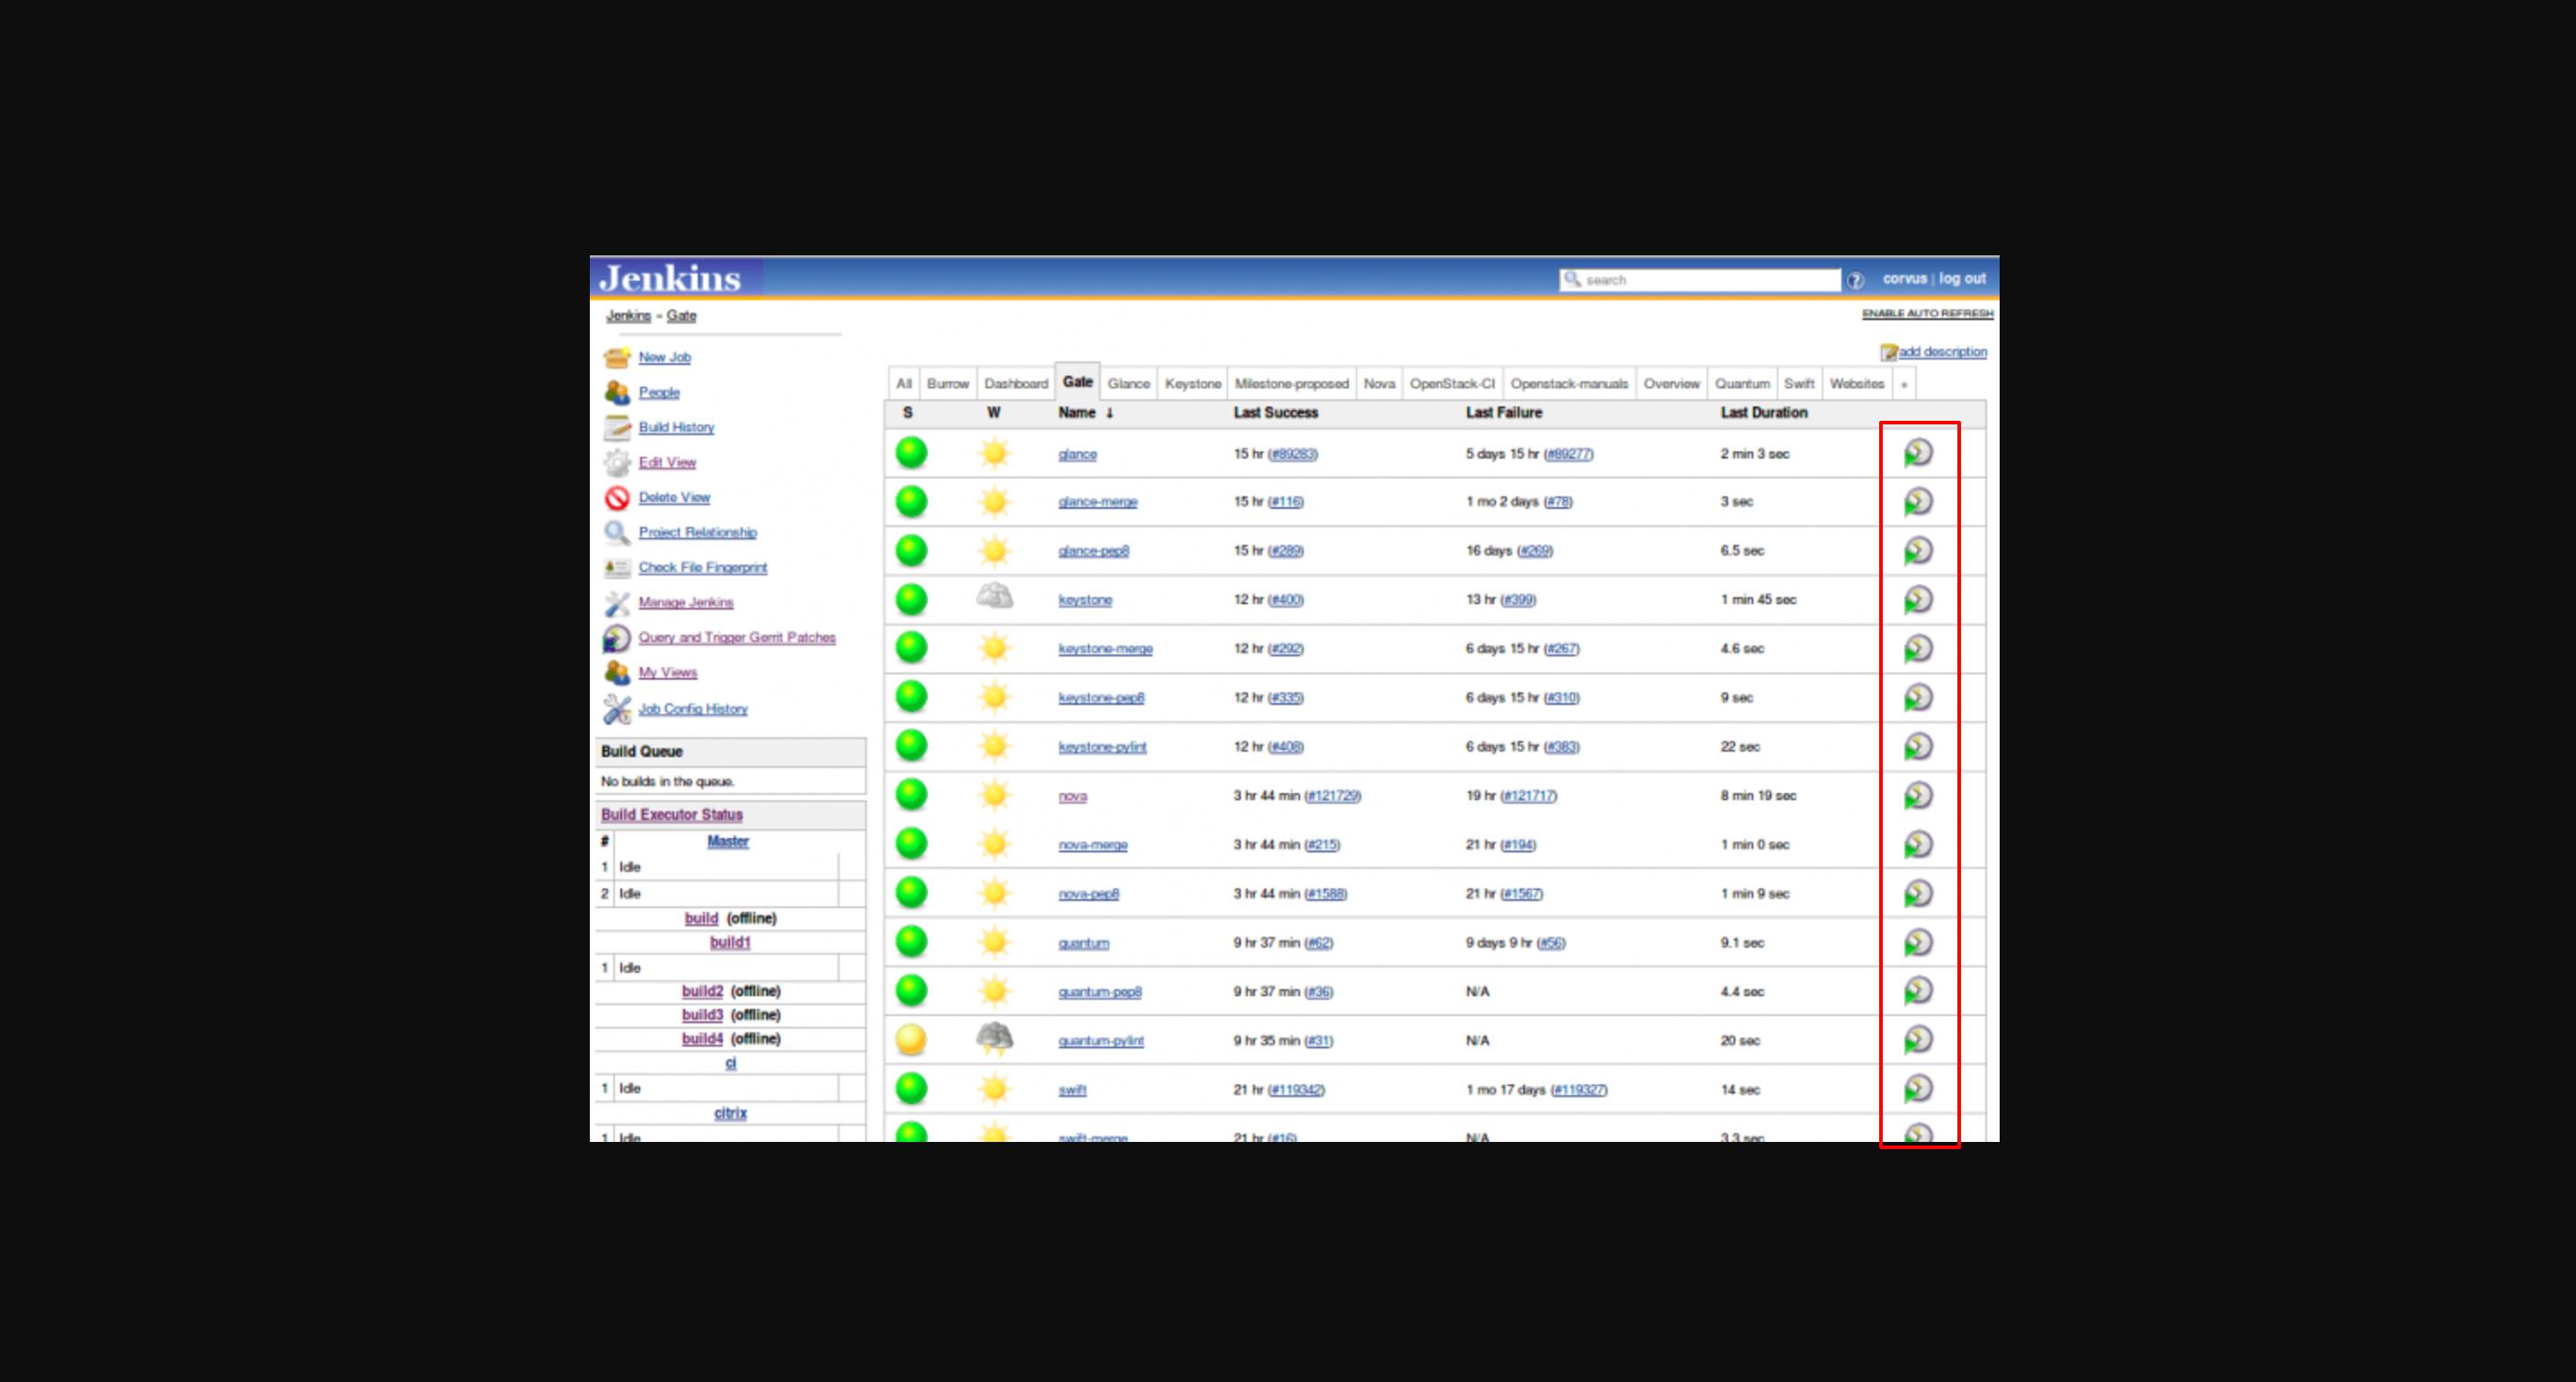Click the New Job icon in sidebar

point(617,357)
